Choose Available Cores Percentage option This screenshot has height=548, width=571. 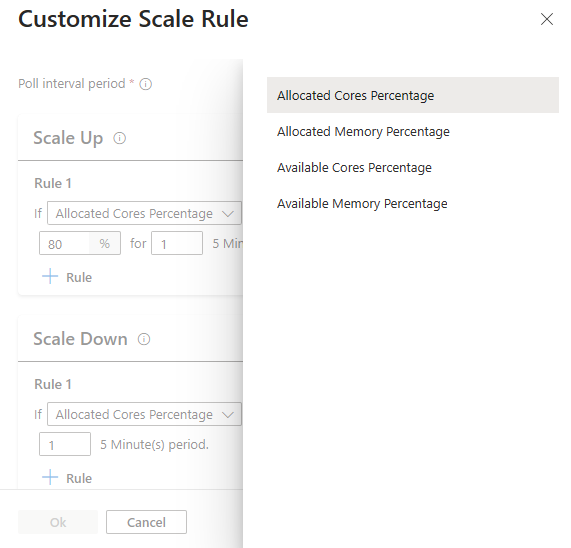point(413,167)
